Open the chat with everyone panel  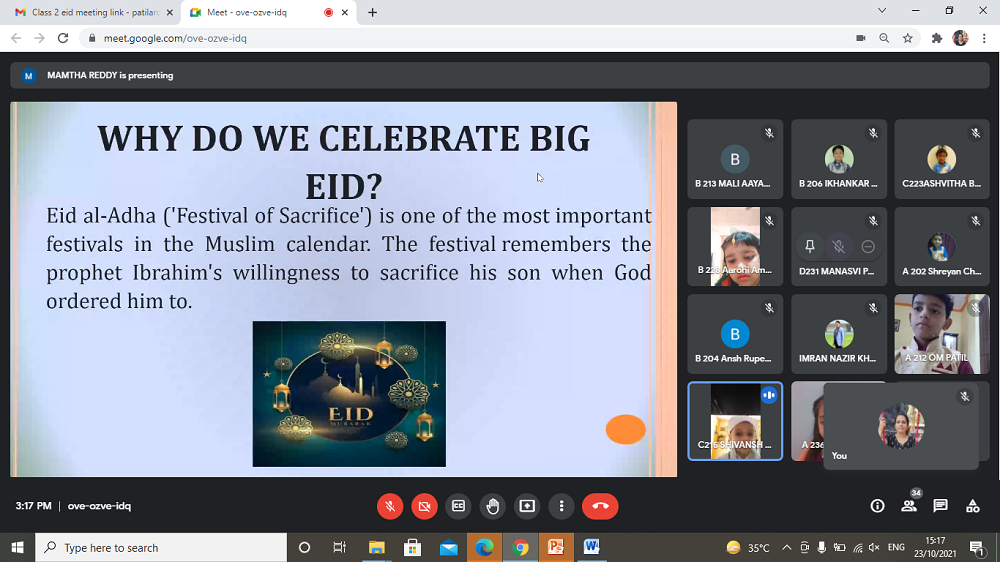tap(940, 506)
